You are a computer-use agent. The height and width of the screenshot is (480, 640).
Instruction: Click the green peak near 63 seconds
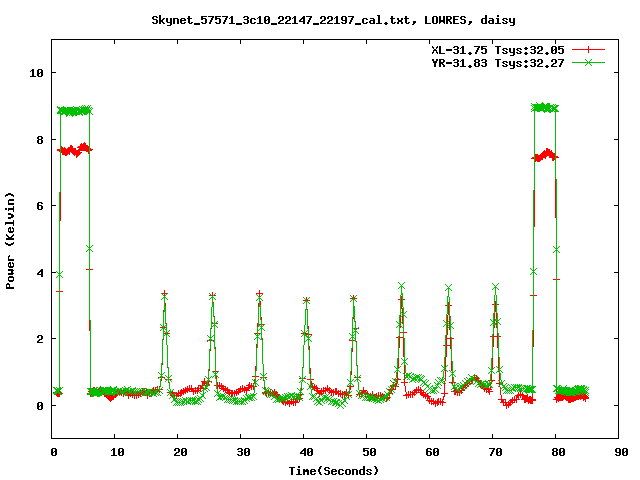point(449,288)
